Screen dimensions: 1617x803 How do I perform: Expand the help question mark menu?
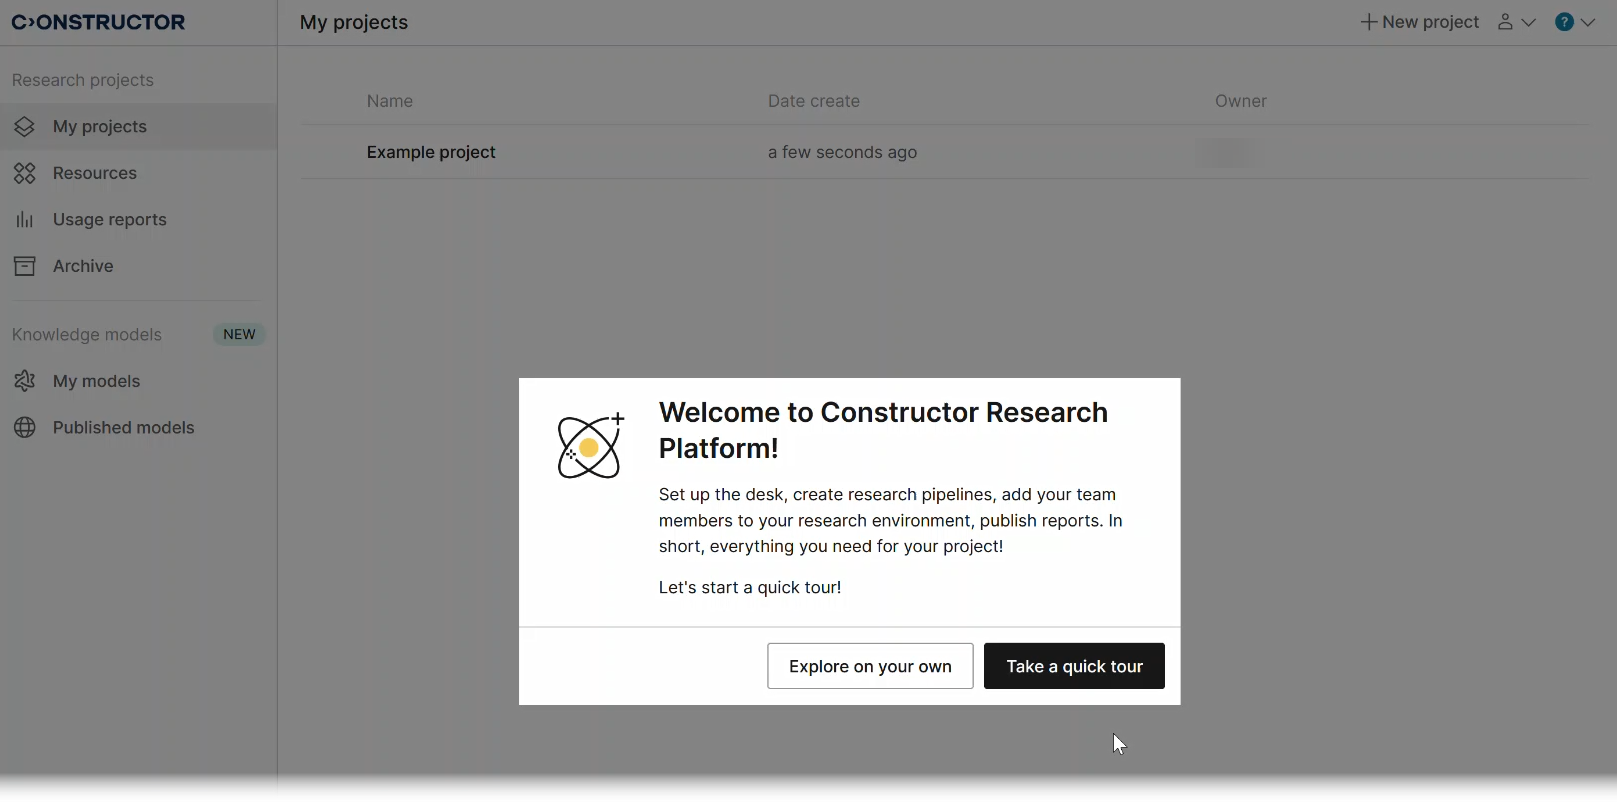[1575, 22]
